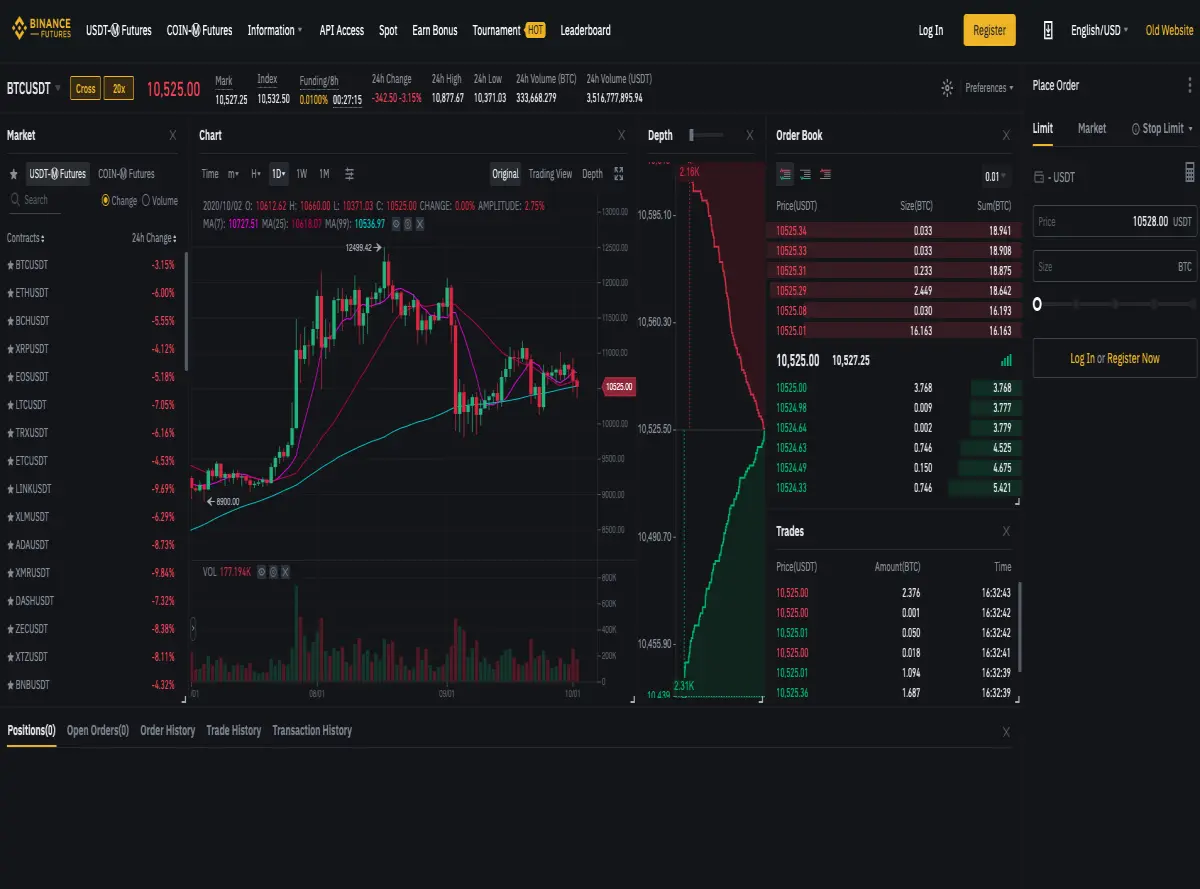Toggle the light theme sun icon
The image size is (1200, 889).
(947, 88)
